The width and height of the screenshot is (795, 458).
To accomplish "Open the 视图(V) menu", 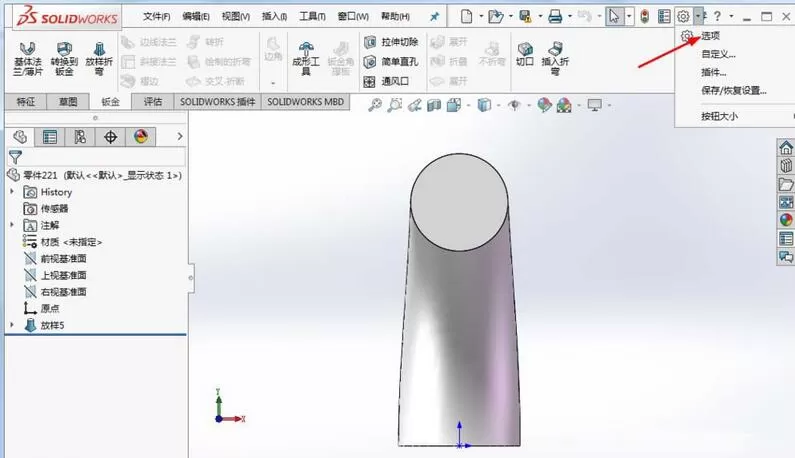I will [236, 17].
